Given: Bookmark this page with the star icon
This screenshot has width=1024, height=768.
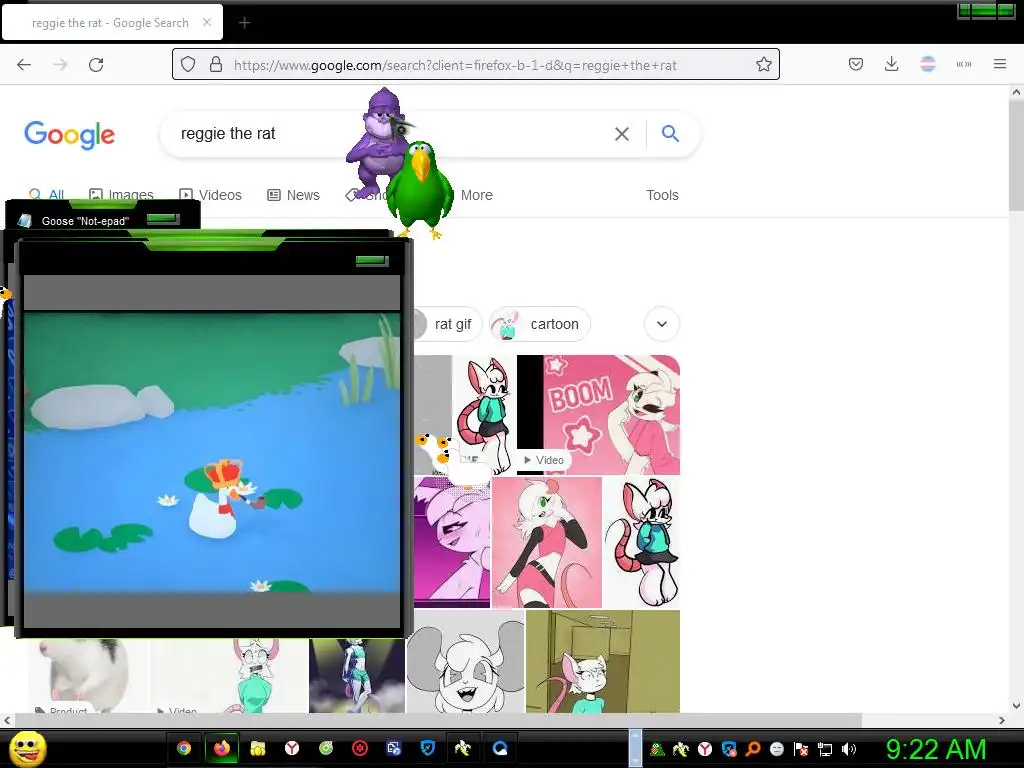Looking at the screenshot, I should (763, 64).
